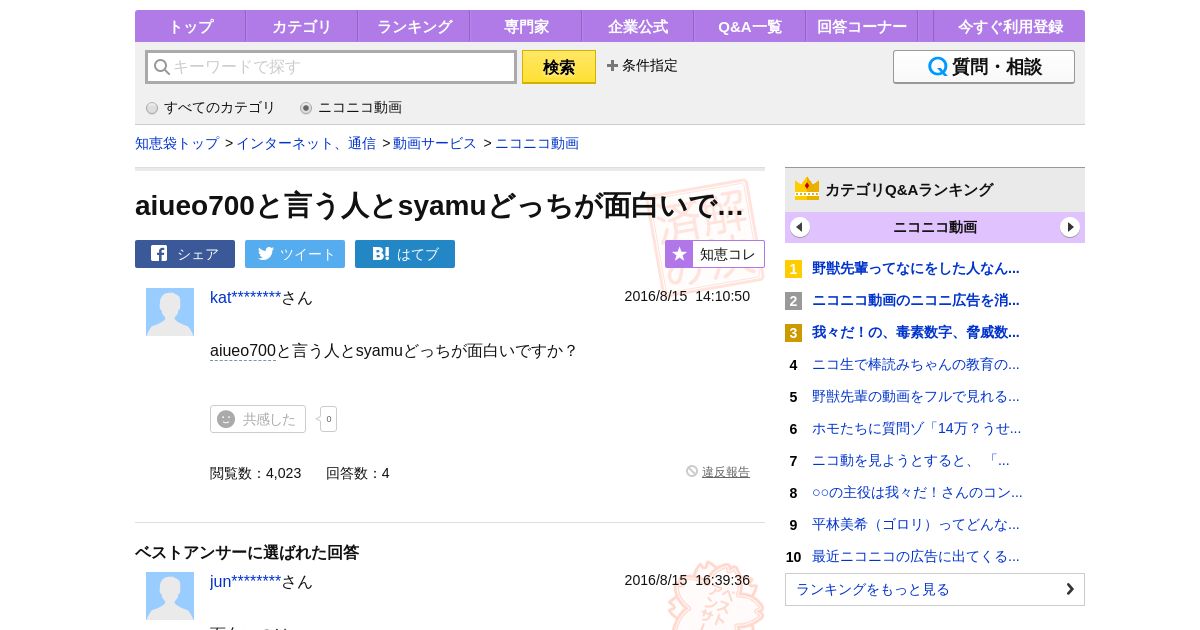Open the 条件指定 link
1200x630 pixels.
pos(649,66)
